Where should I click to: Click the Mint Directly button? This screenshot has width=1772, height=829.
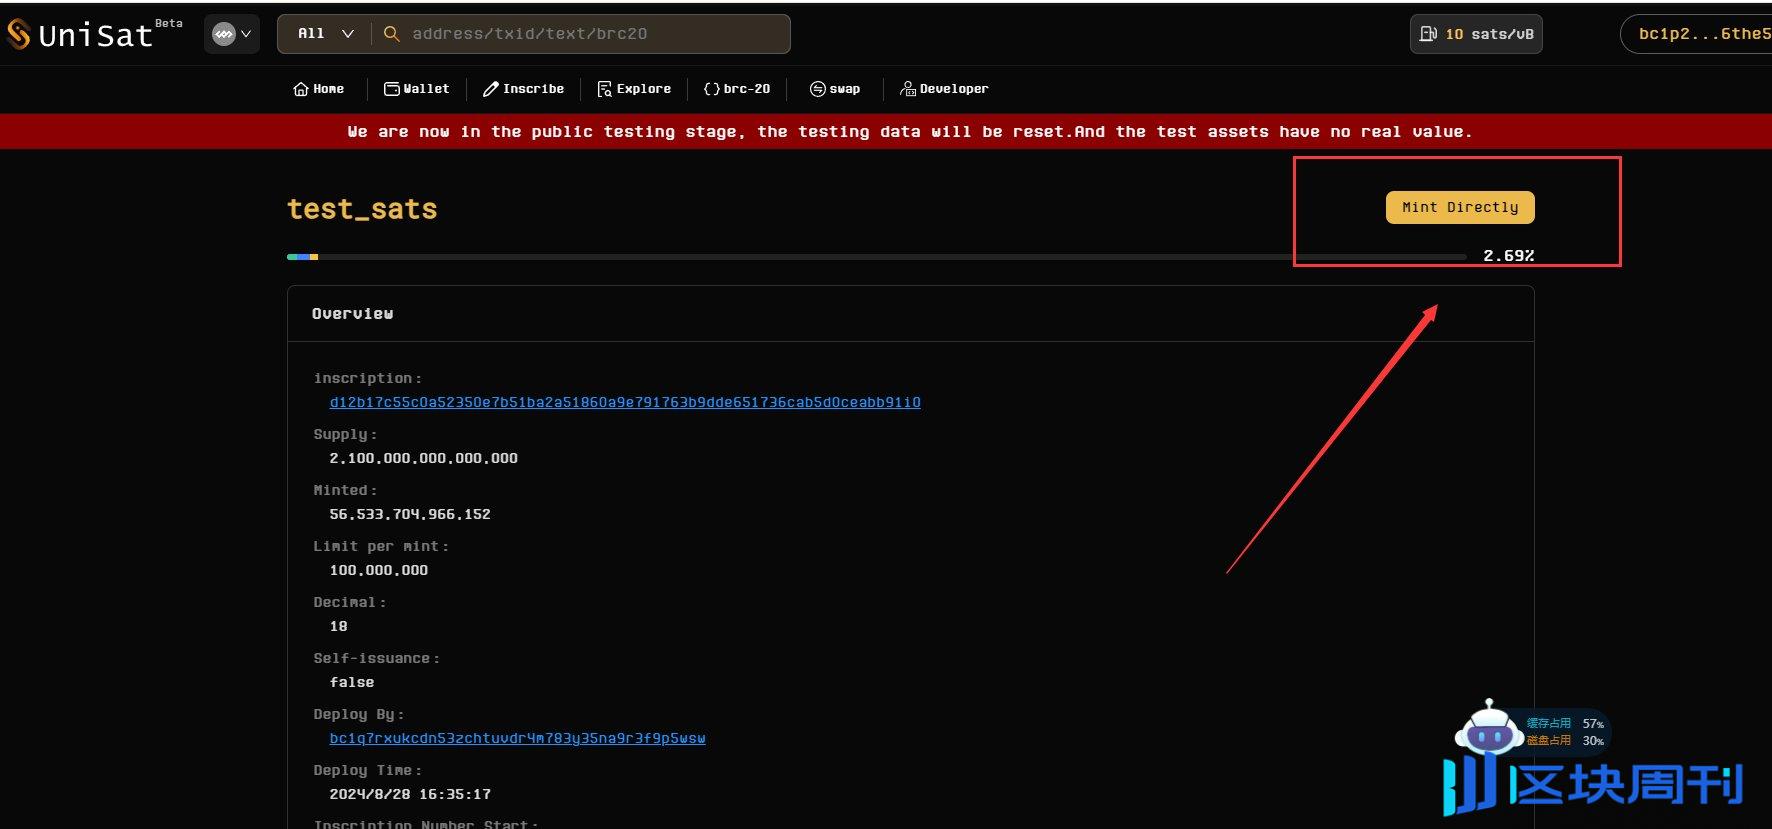click(1460, 207)
